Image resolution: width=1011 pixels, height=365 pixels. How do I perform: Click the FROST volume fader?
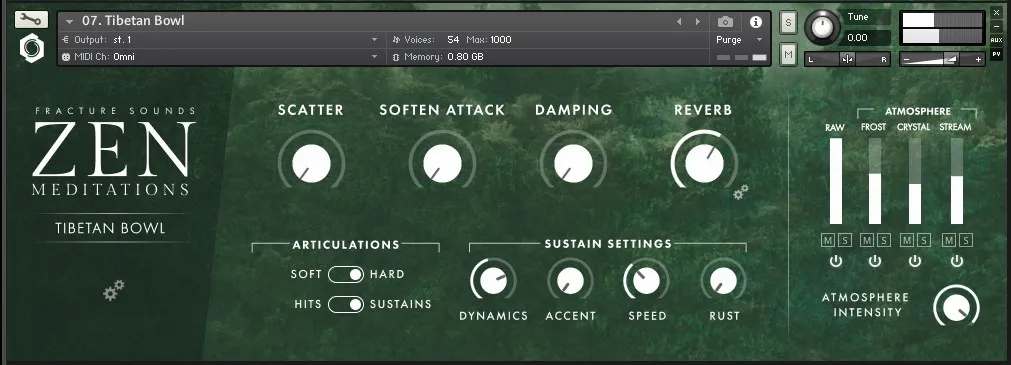[875, 181]
